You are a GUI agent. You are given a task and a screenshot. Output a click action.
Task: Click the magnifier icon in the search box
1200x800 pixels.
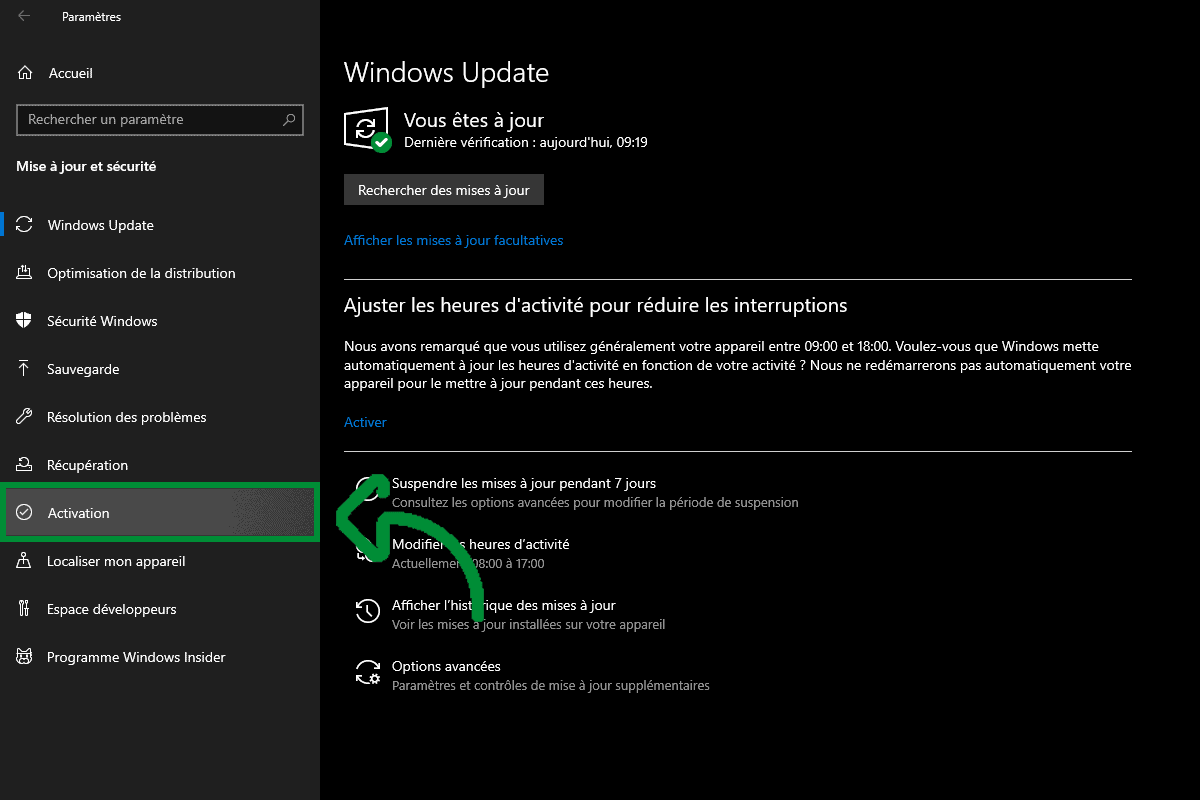(289, 120)
